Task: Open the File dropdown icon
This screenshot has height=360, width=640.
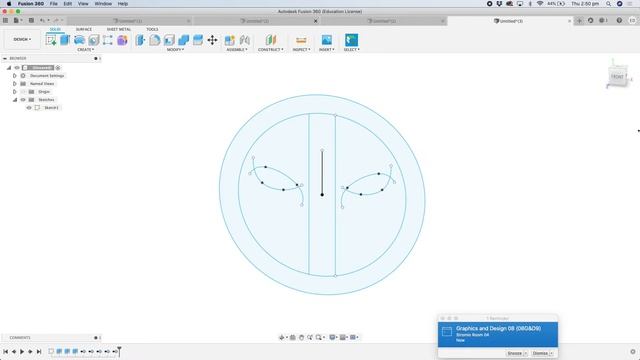Action: 17,20
